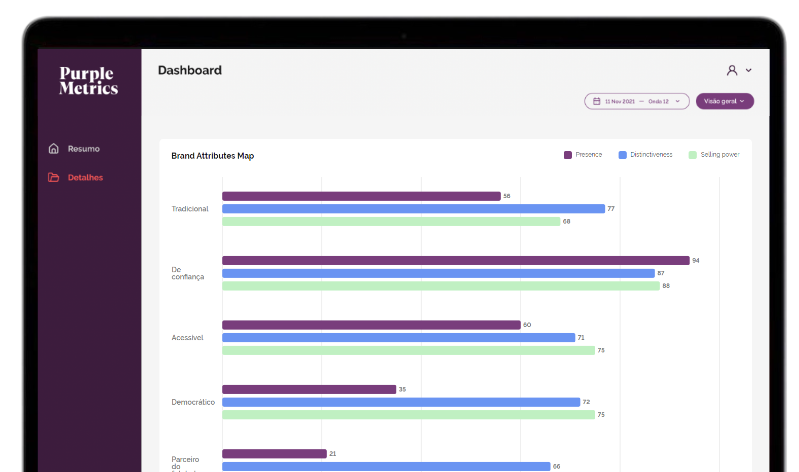Screen dimensions: 799x472
Task: Click the Brand Attributes Map title
Action: pos(212,156)
